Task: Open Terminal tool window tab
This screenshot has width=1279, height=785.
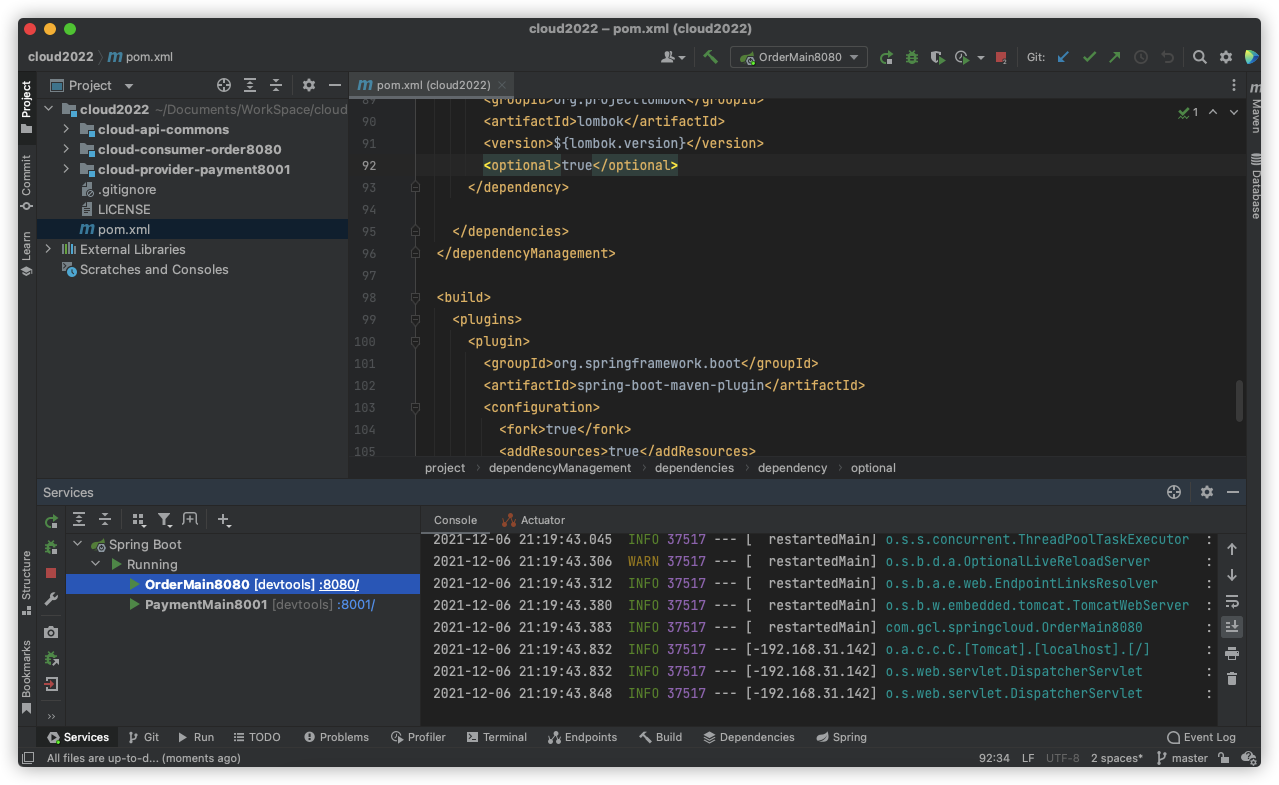Action: (x=496, y=737)
